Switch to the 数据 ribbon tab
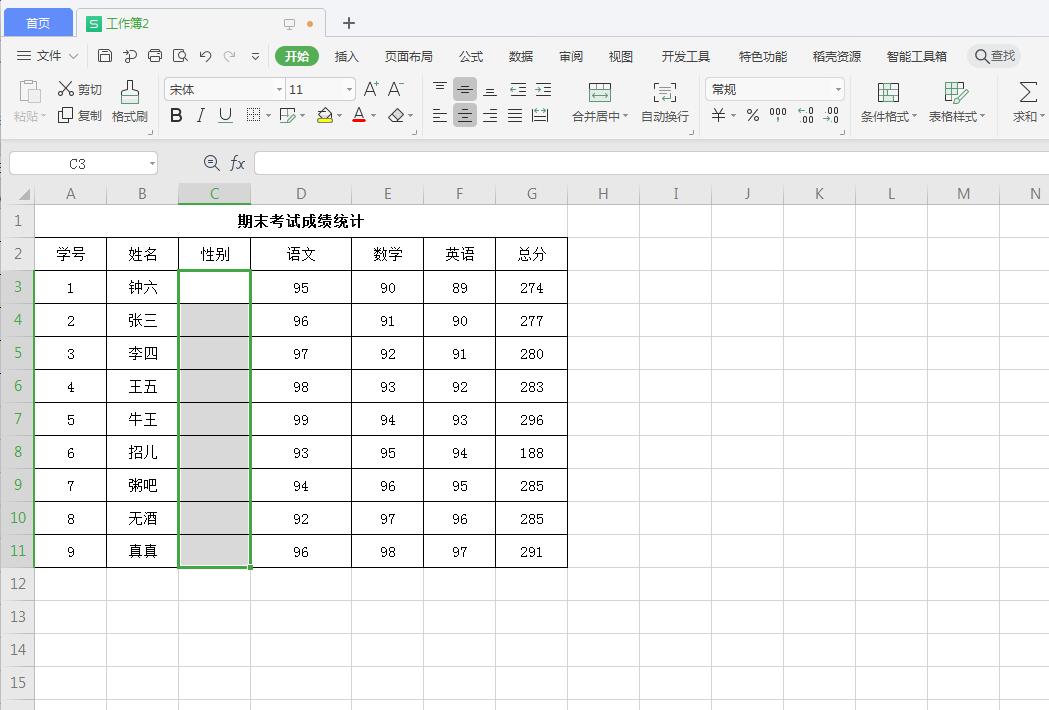The height and width of the screenshot is (710, 1049). pyautogui.click(x=519, y=57)
